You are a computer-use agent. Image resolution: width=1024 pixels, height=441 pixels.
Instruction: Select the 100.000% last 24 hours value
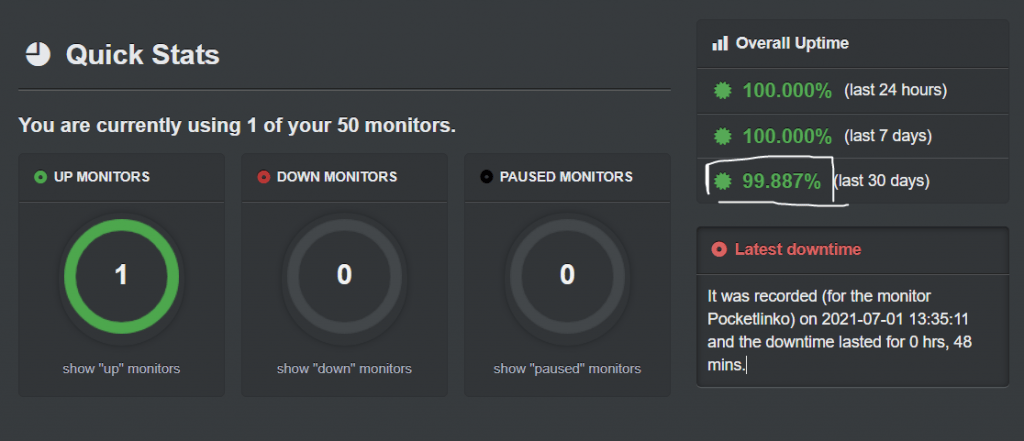(787, 91)
